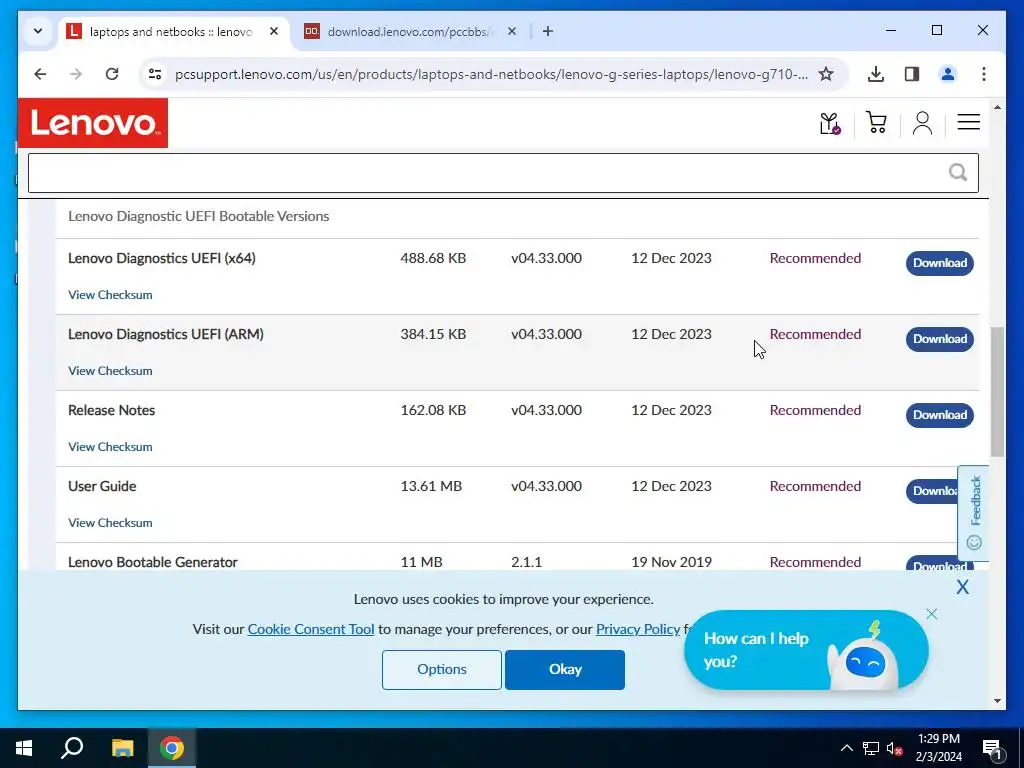
Task: Open File Explorer from the taskbar
Action: coord(122,748)
